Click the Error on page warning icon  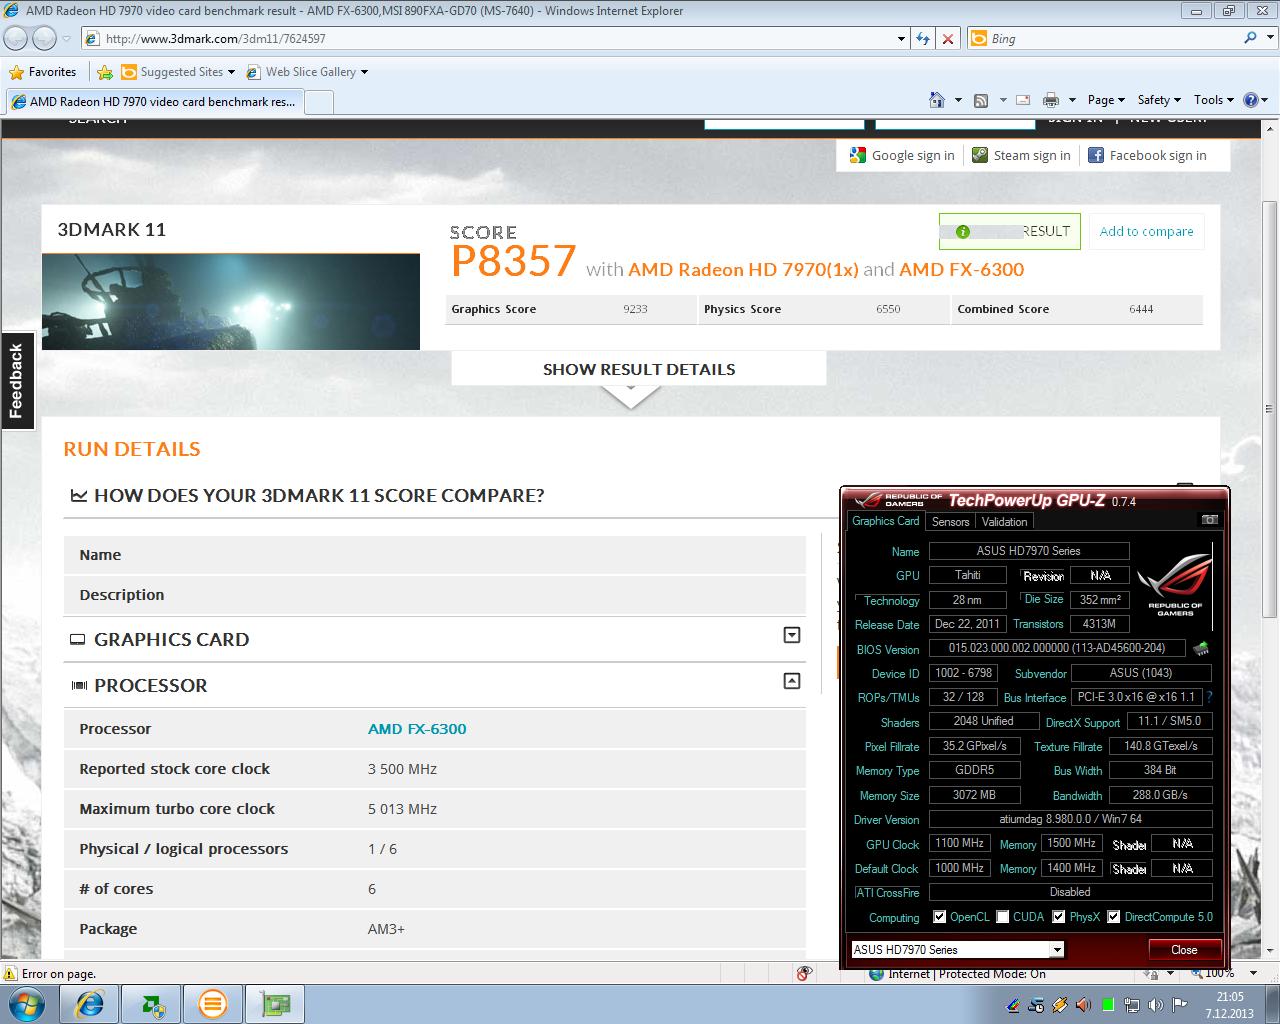tap(10, 973)
